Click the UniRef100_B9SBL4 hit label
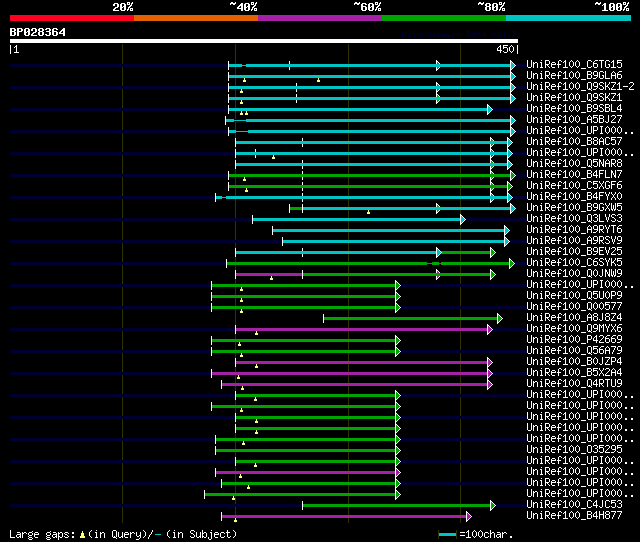 574,109
